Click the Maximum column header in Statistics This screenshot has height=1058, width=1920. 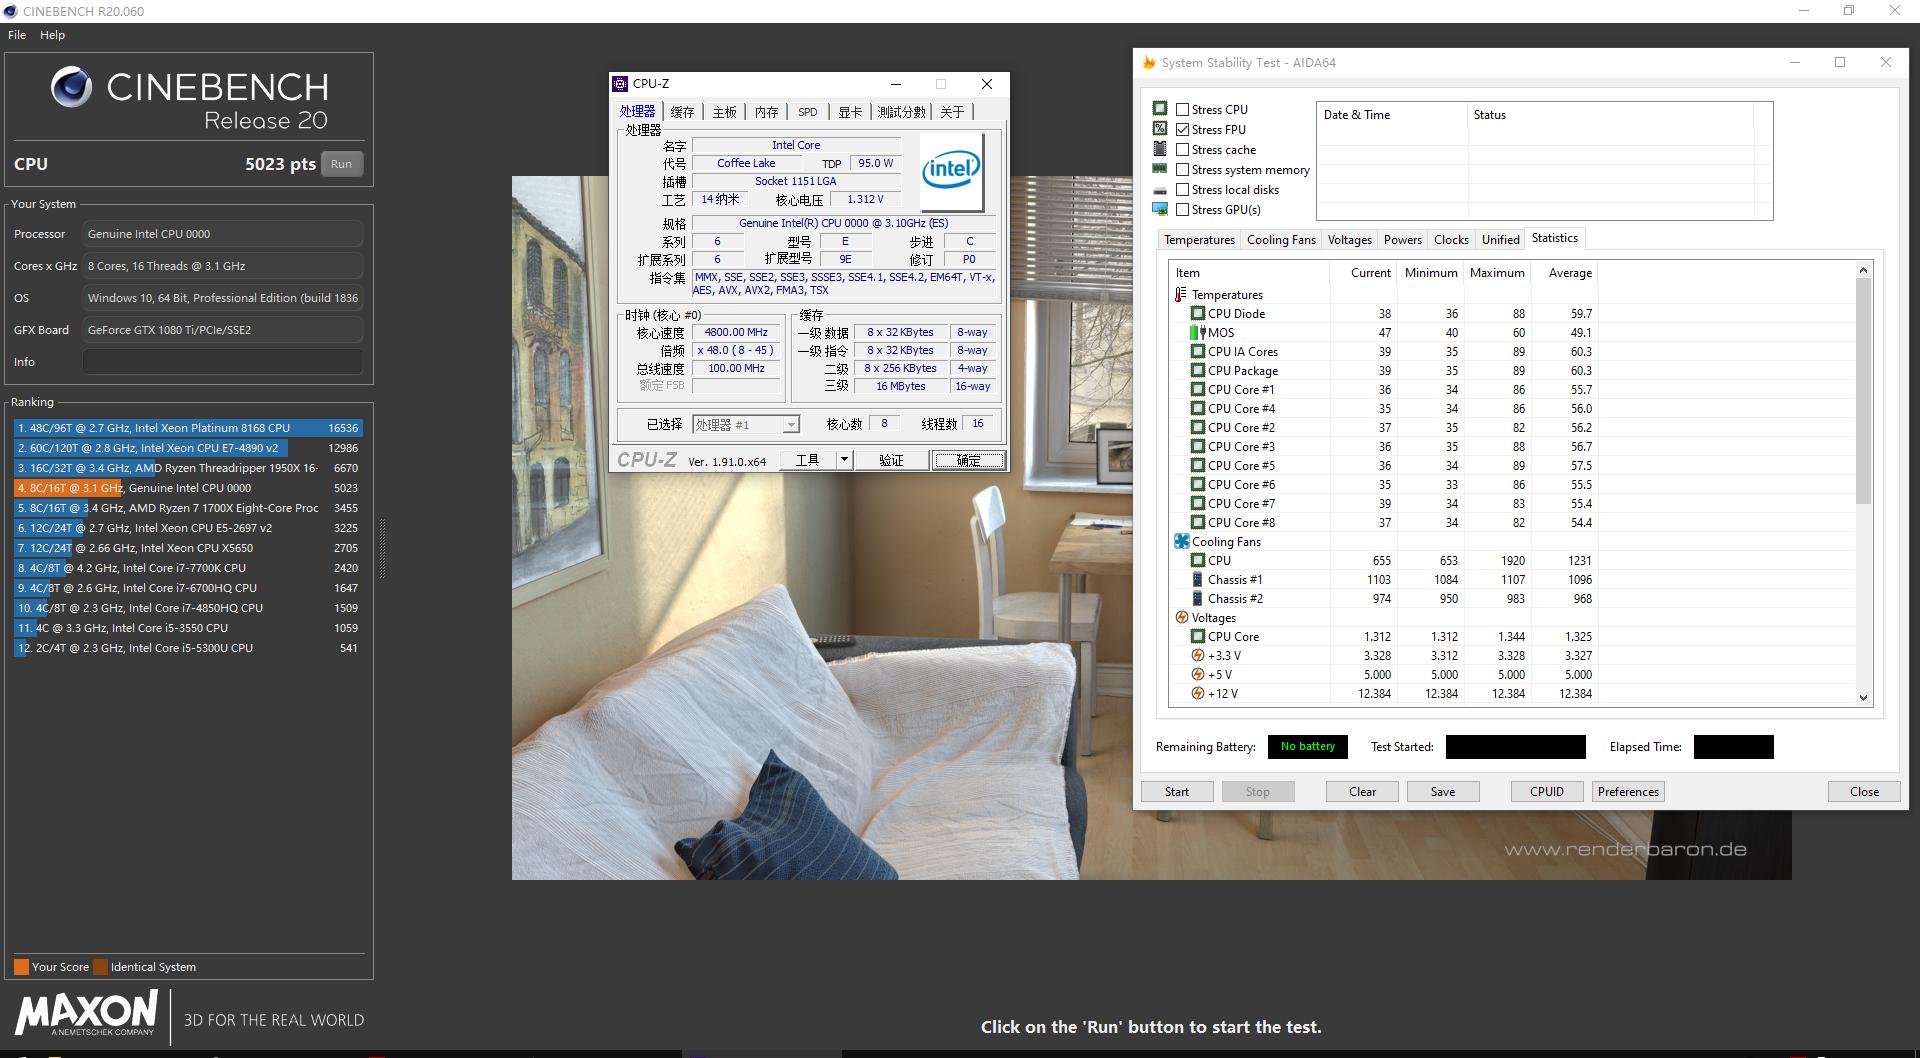pyautogui.click(x=1497, y=273)
